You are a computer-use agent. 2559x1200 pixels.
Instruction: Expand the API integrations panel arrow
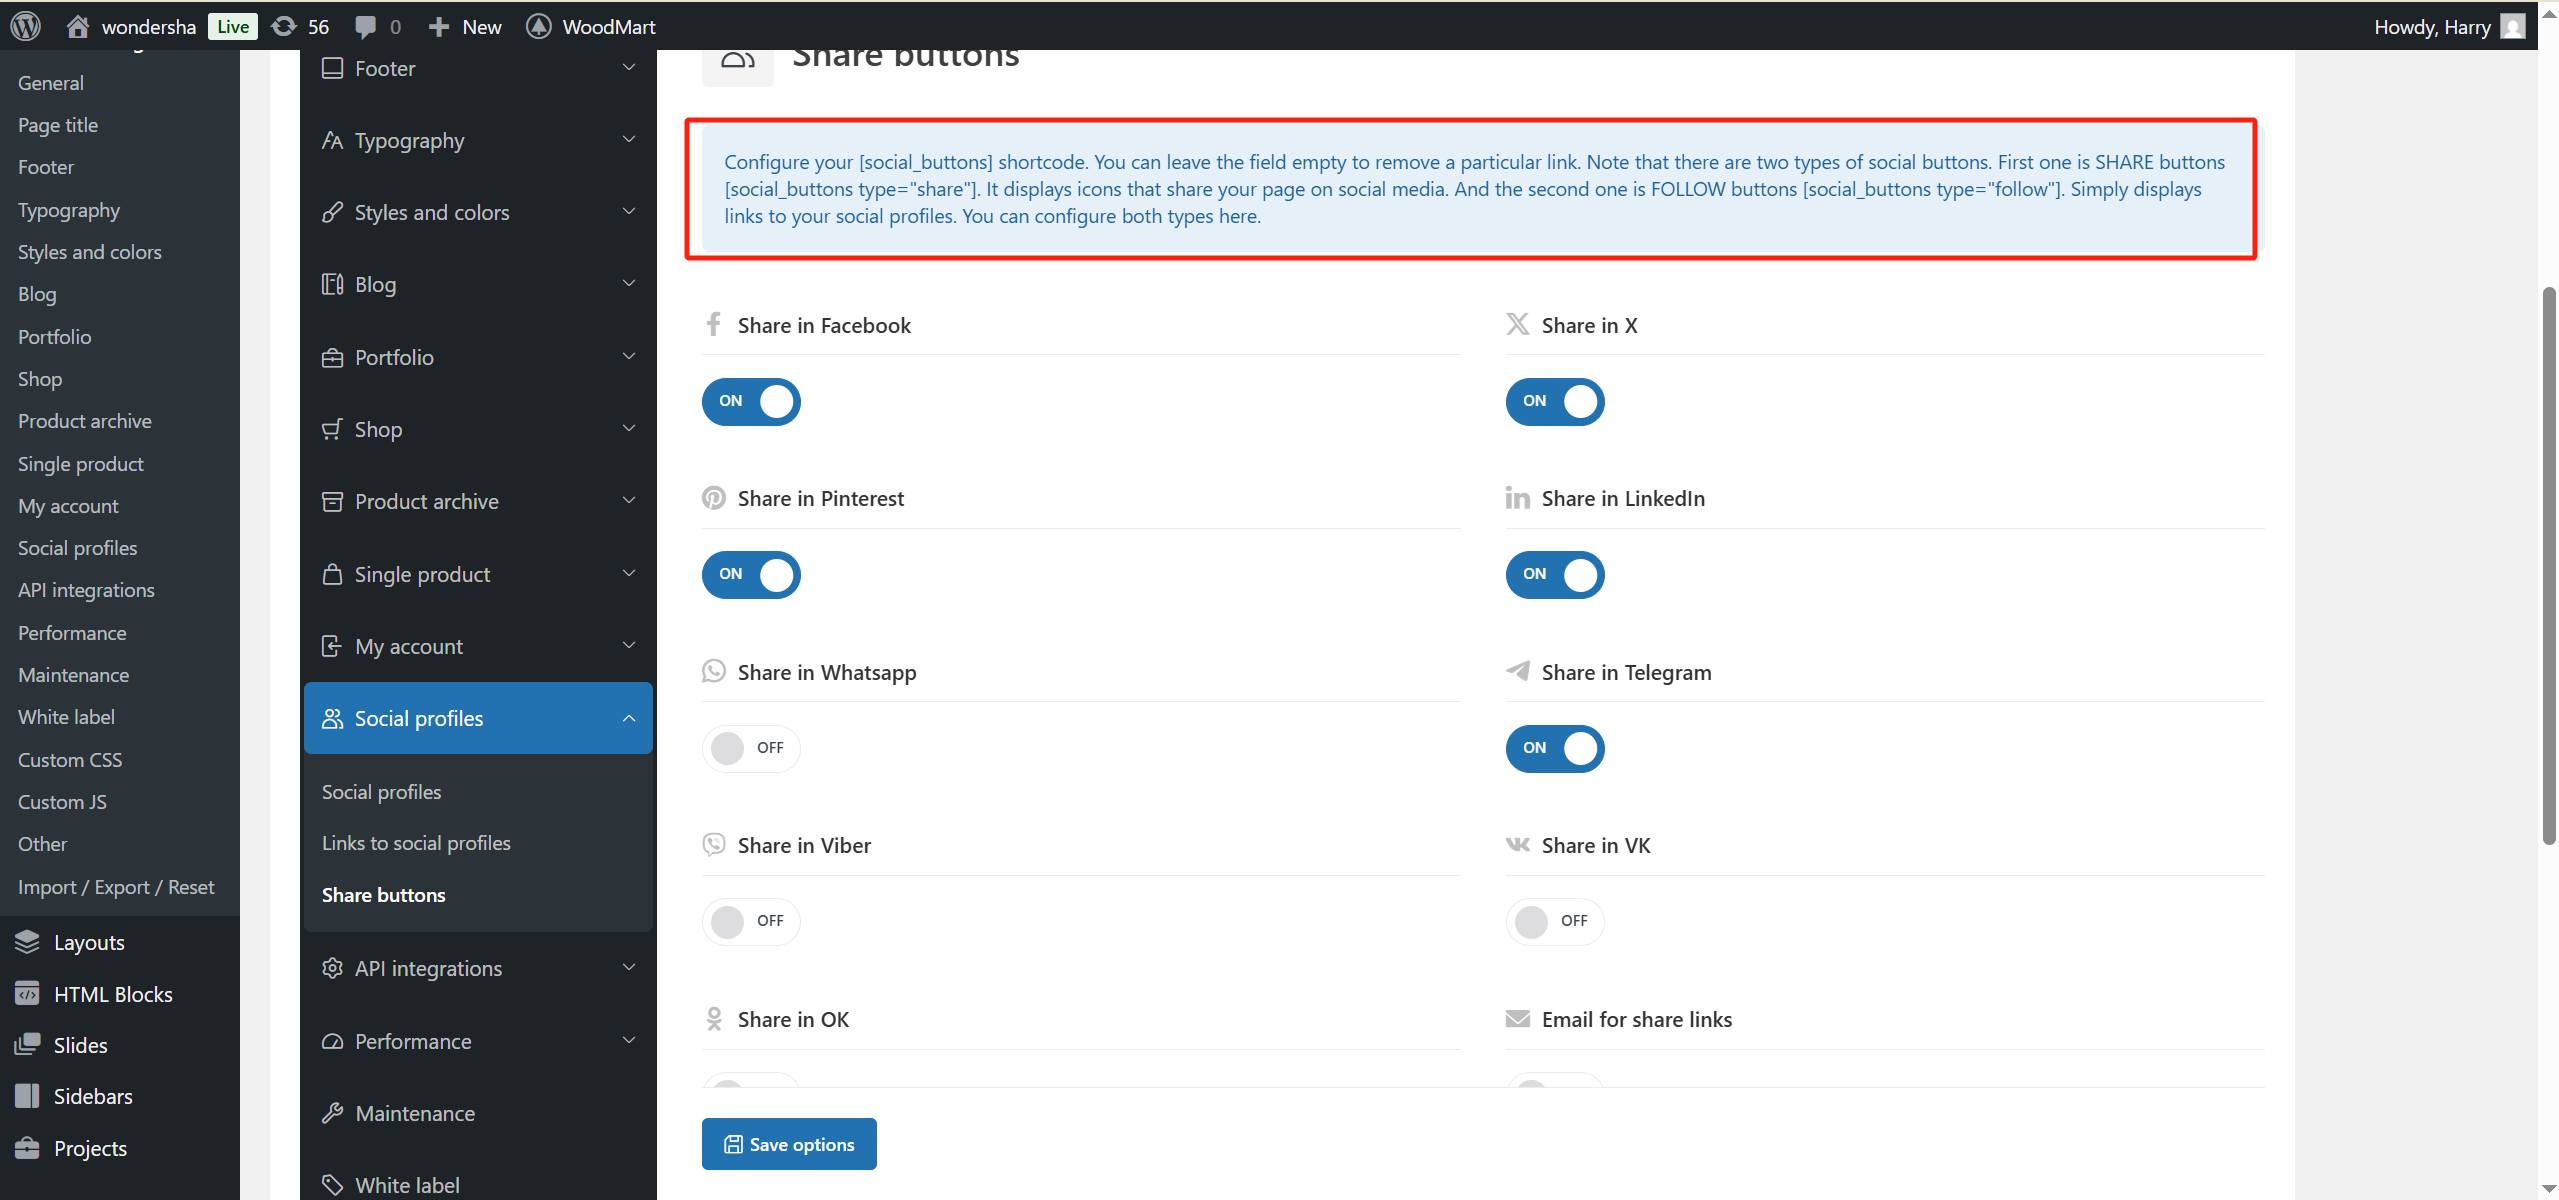point(629,967)
